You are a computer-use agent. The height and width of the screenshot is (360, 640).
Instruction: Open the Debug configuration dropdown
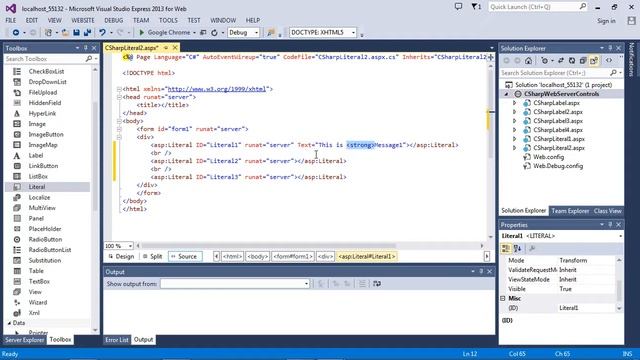click(243, 32)
